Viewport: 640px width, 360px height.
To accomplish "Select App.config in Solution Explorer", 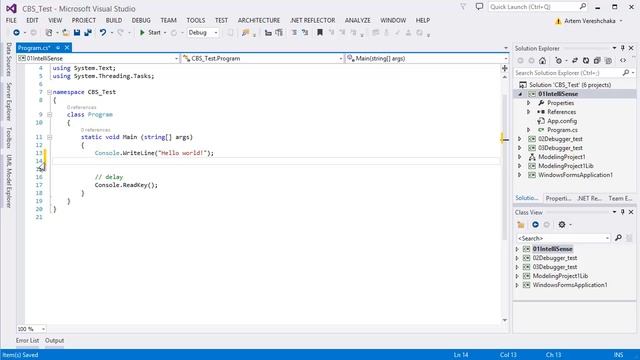I will [x=562, y=121].
